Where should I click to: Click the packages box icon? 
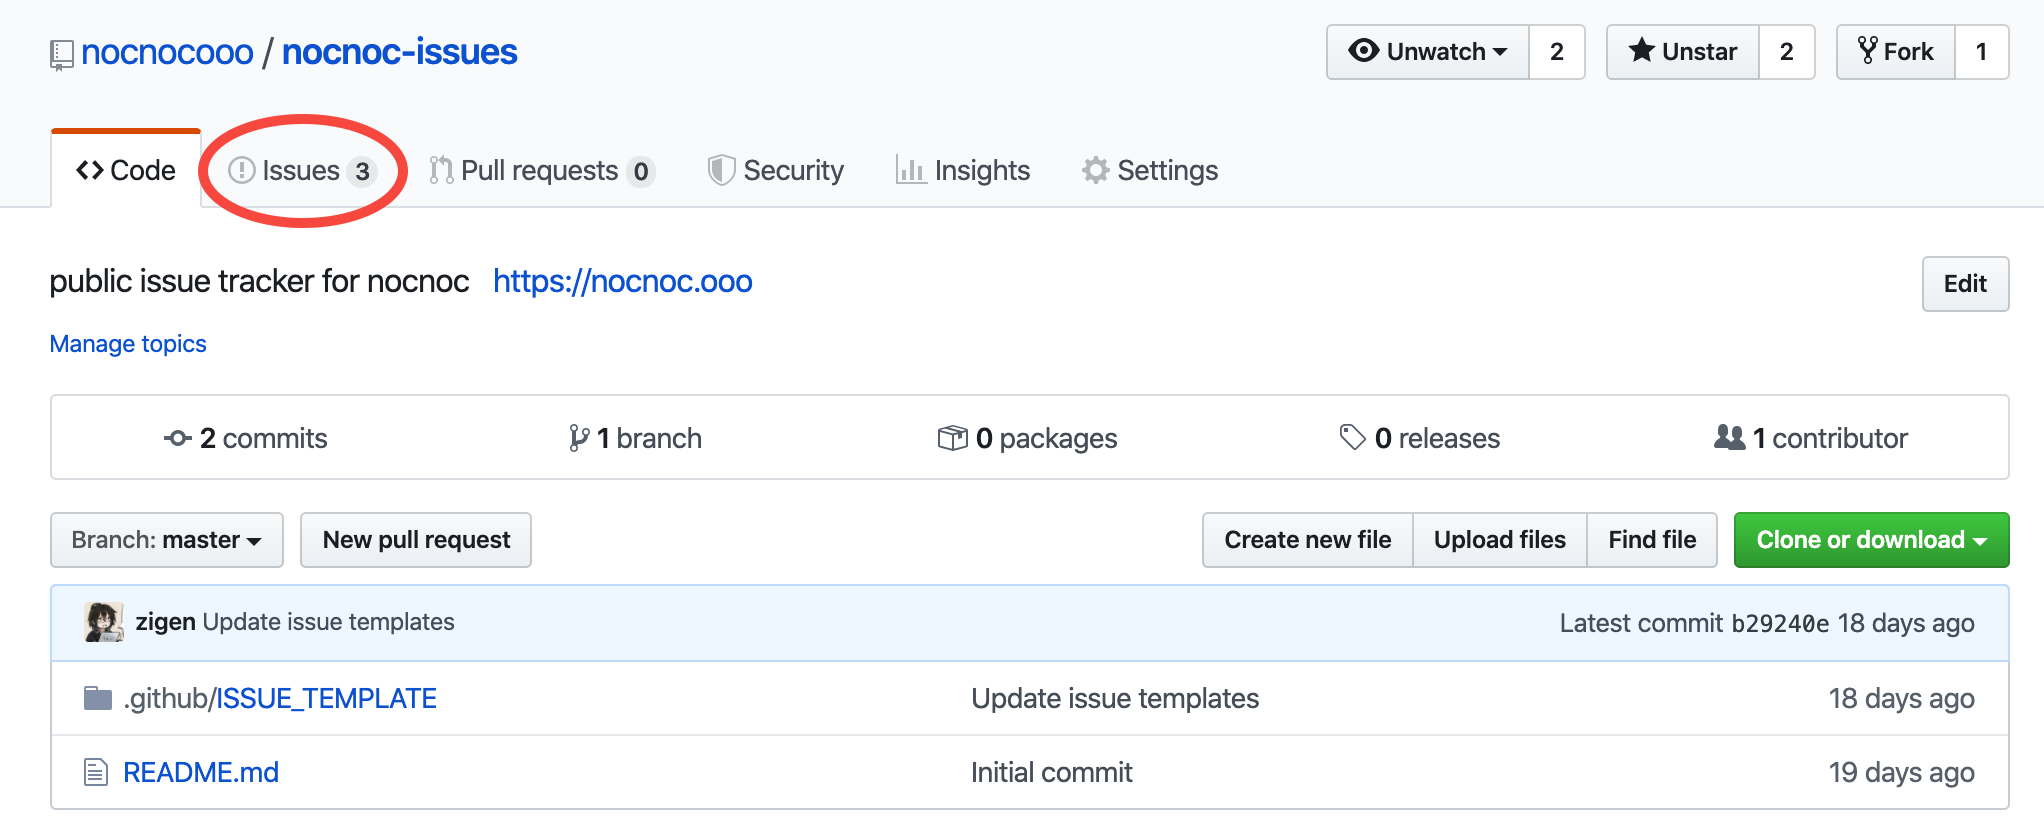point(952,438)
